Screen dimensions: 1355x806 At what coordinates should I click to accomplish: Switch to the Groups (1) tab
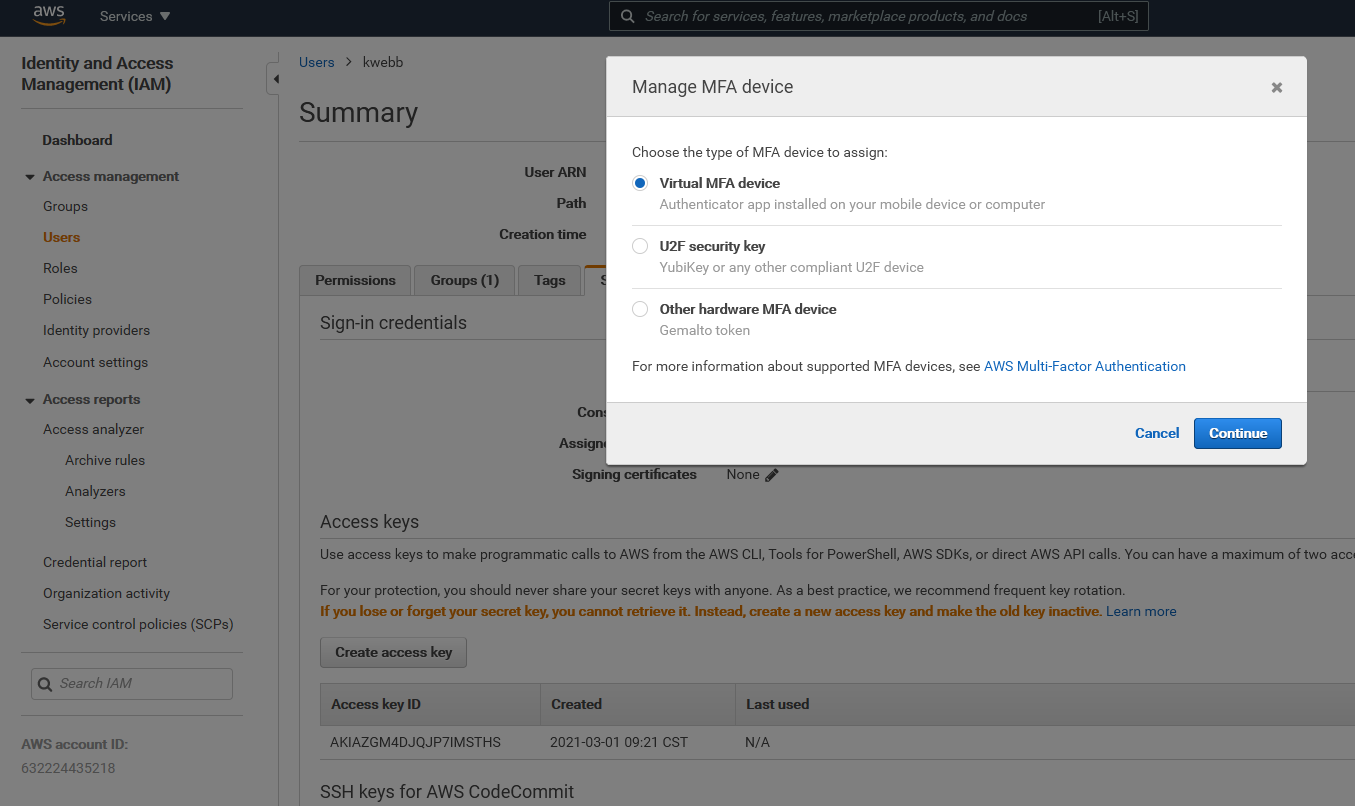tap(464, 280)
